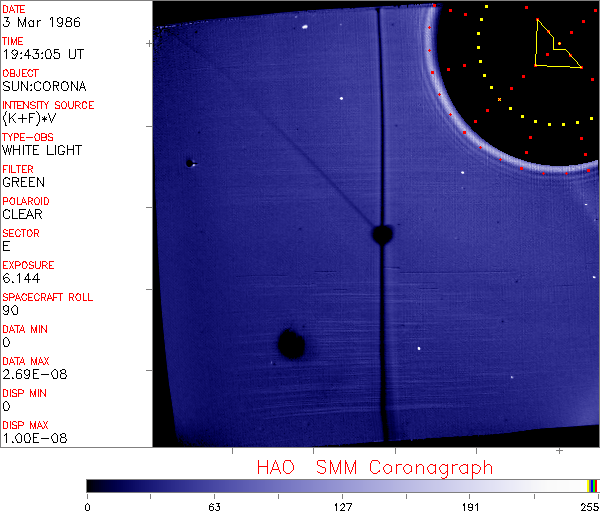Image resolution: width=600 pixels, height=512 pixels.
Task: Select the SUN:CORONA object text
Action: 44,86
